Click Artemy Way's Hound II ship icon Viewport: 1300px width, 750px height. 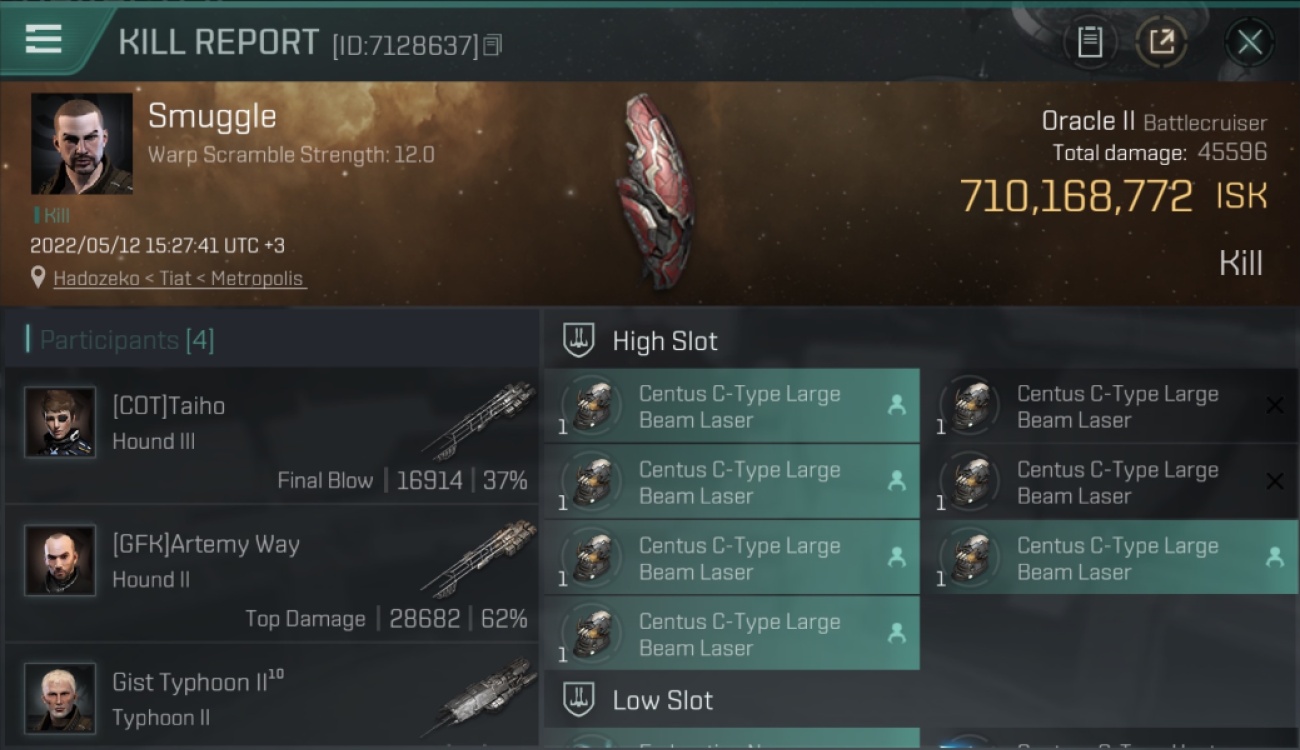[480, 557]
